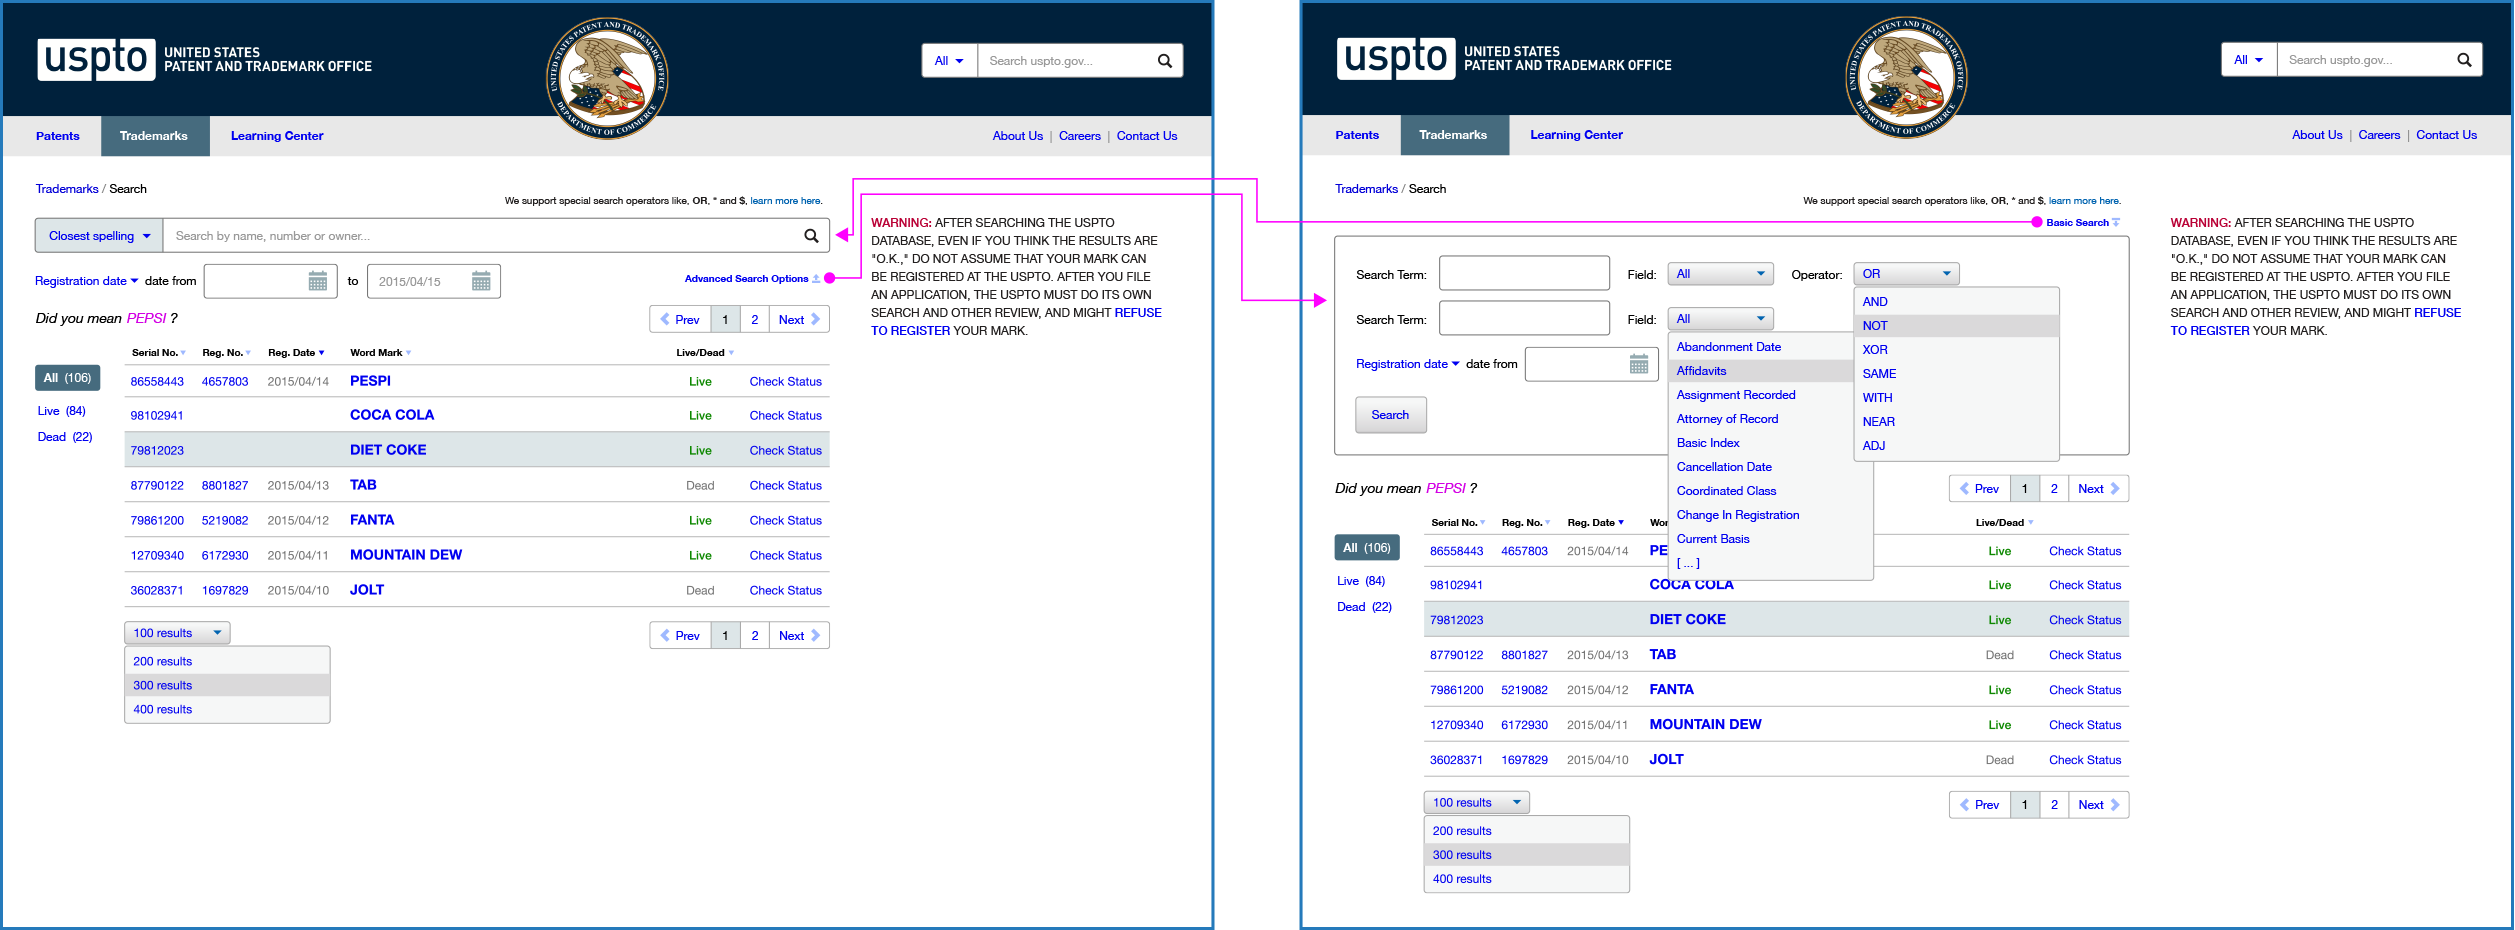Click Reg. Date sort arrow, right mockup
This screenshot has height=930, width=2515.
[x=1620, y=523]
